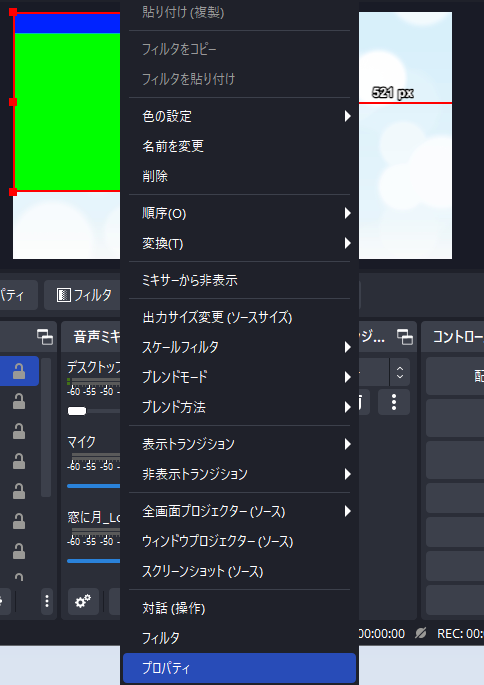Image resolution: width=484 pixels, height=685 pixels.
Task: Expand the ブレンドモード submenu
Action: [x=239, y=377]
